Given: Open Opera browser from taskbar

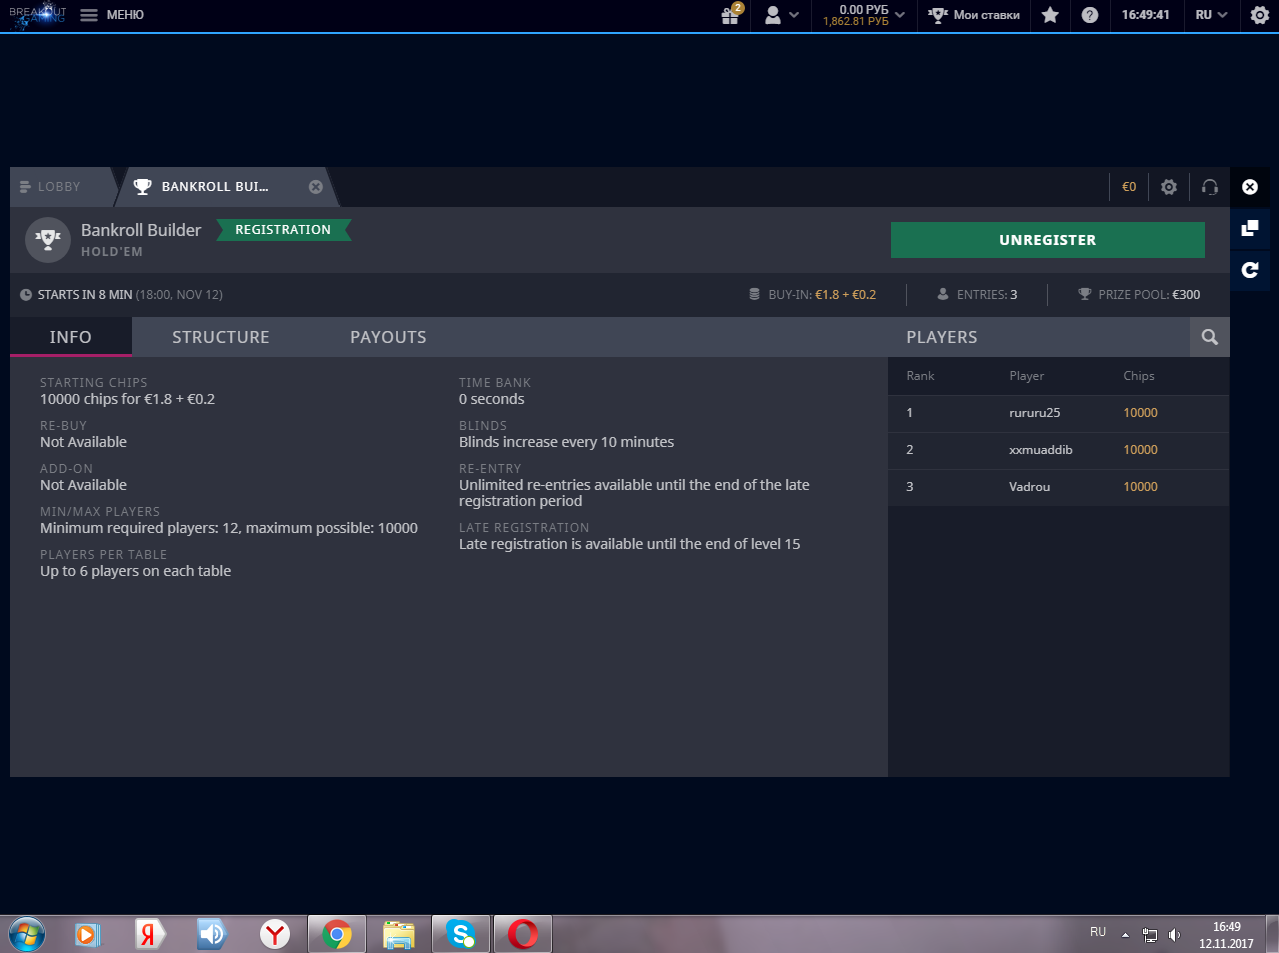Looking at the screenshot, I should pyautogui.click(x=522, y=934).
